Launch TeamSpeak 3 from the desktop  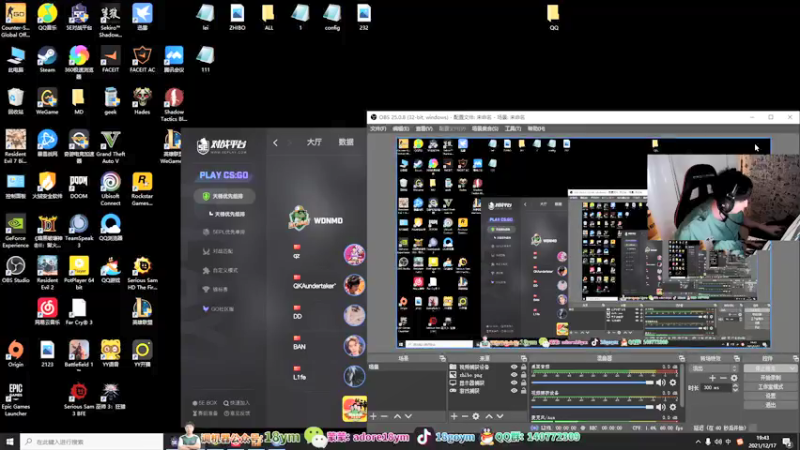coord(79,231)
